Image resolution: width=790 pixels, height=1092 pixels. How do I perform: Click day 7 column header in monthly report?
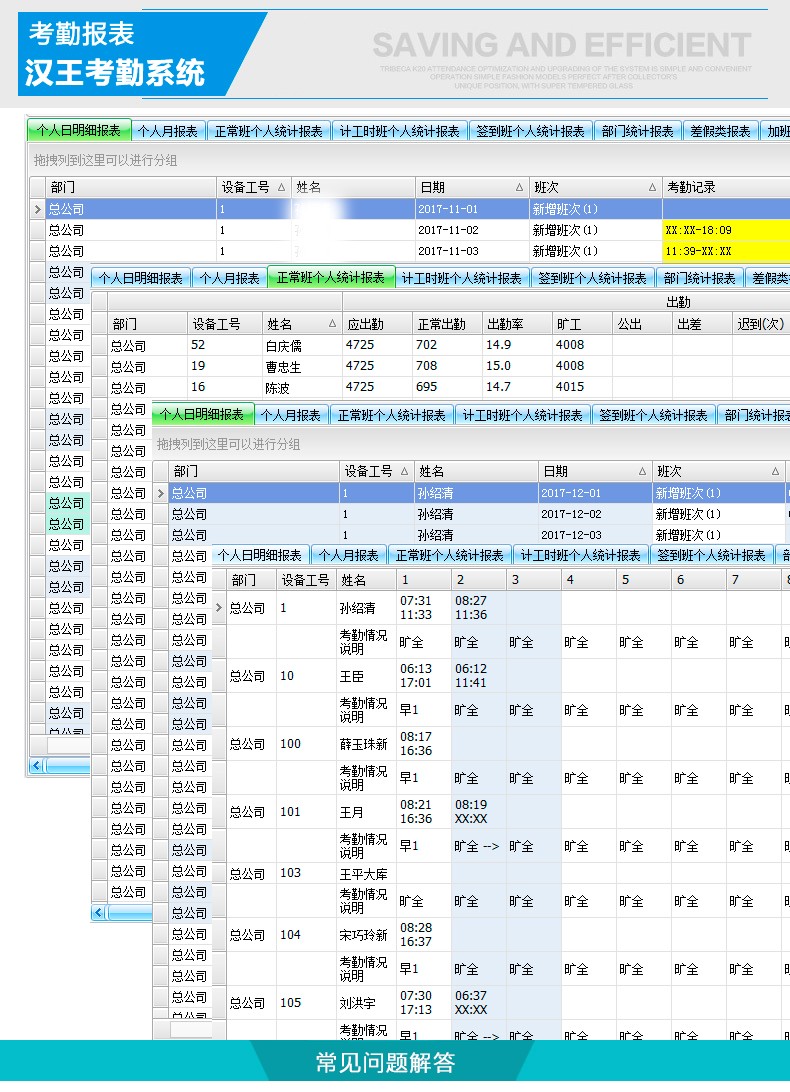point(753,579)
